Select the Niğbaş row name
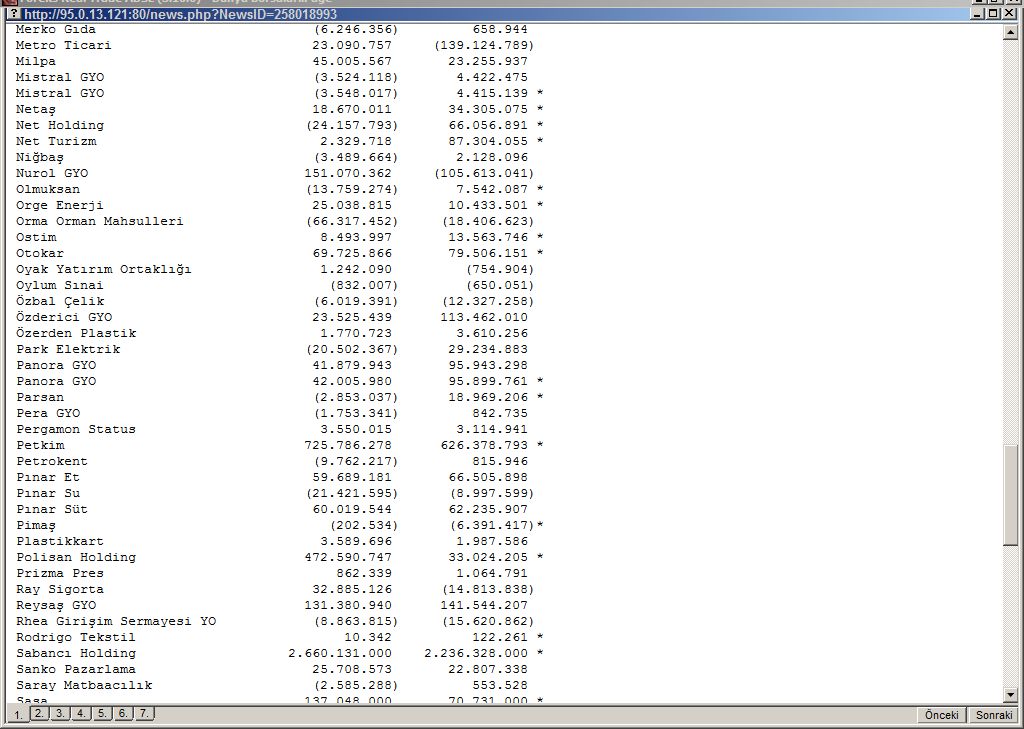Image resolution: width=1024 pixels, height=729 pixels. [x=40, y=157]
